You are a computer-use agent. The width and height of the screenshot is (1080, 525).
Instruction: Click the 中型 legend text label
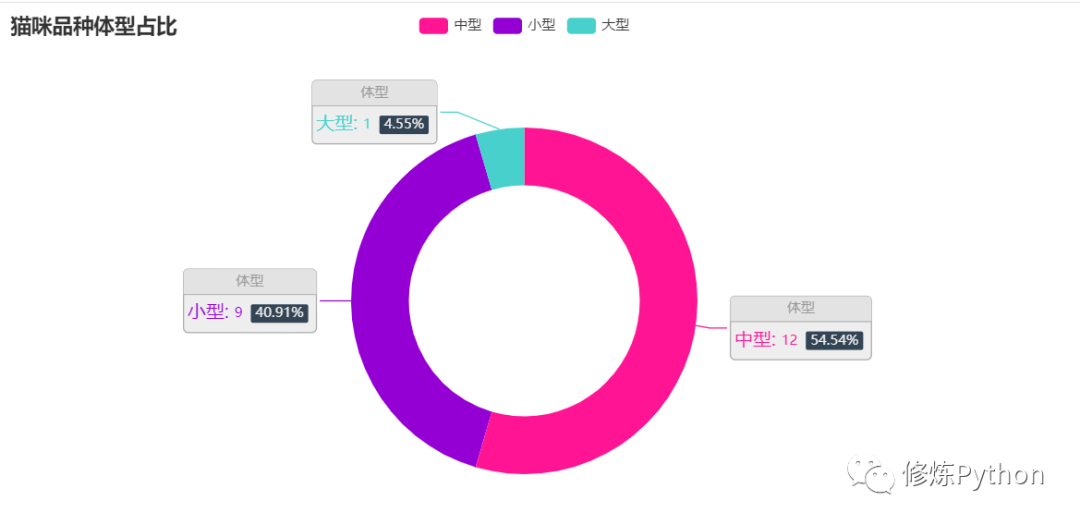click(468, 25)
